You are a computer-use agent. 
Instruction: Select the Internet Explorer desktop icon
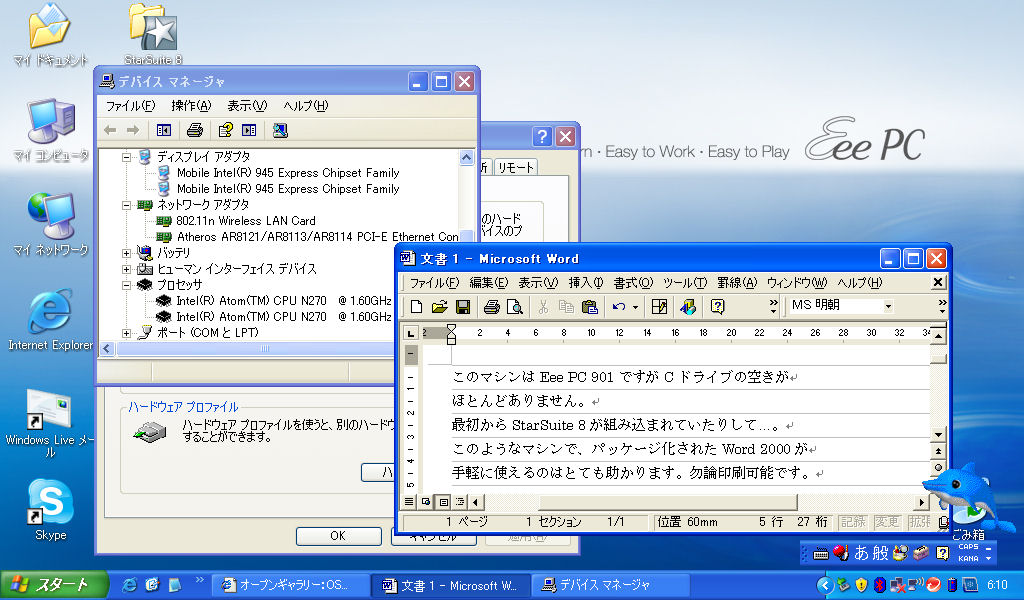coord(50,320)
